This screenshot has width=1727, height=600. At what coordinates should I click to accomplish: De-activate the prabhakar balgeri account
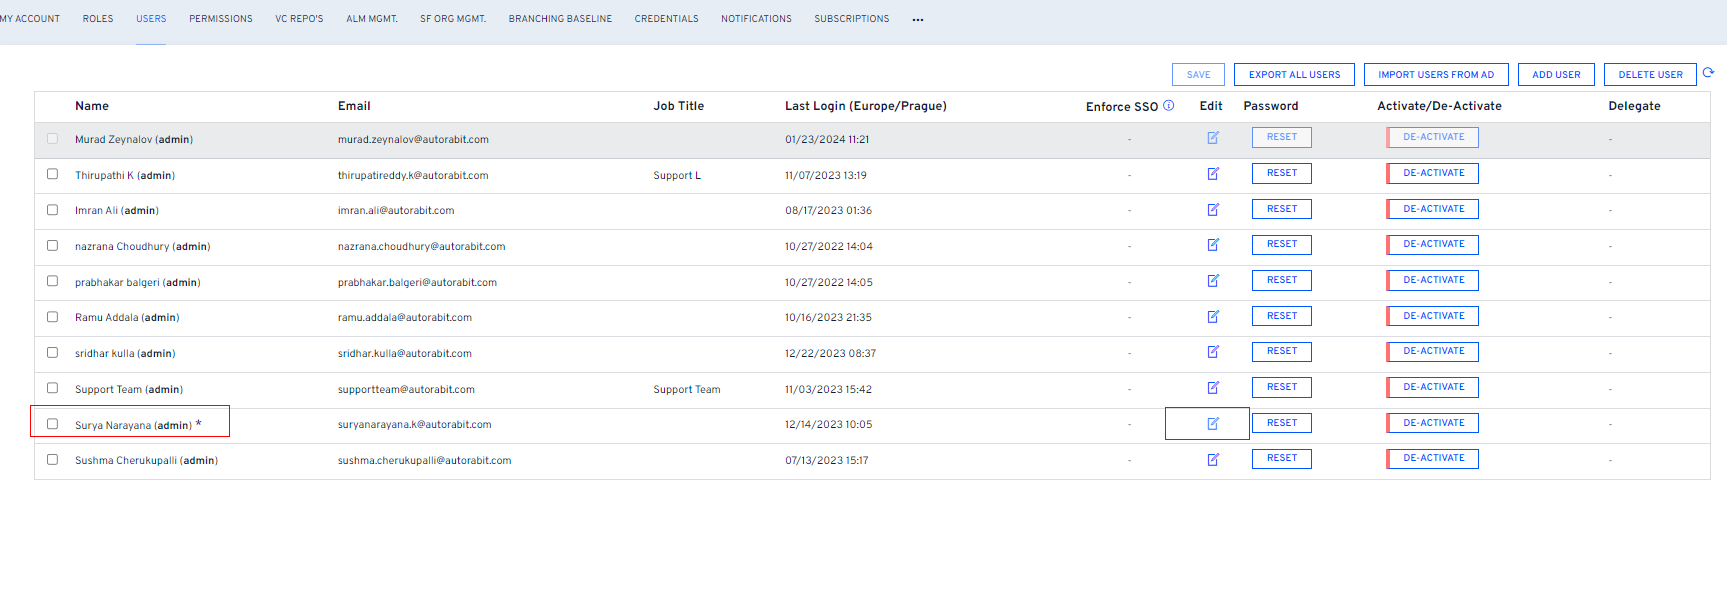[x=1432, y=281]
